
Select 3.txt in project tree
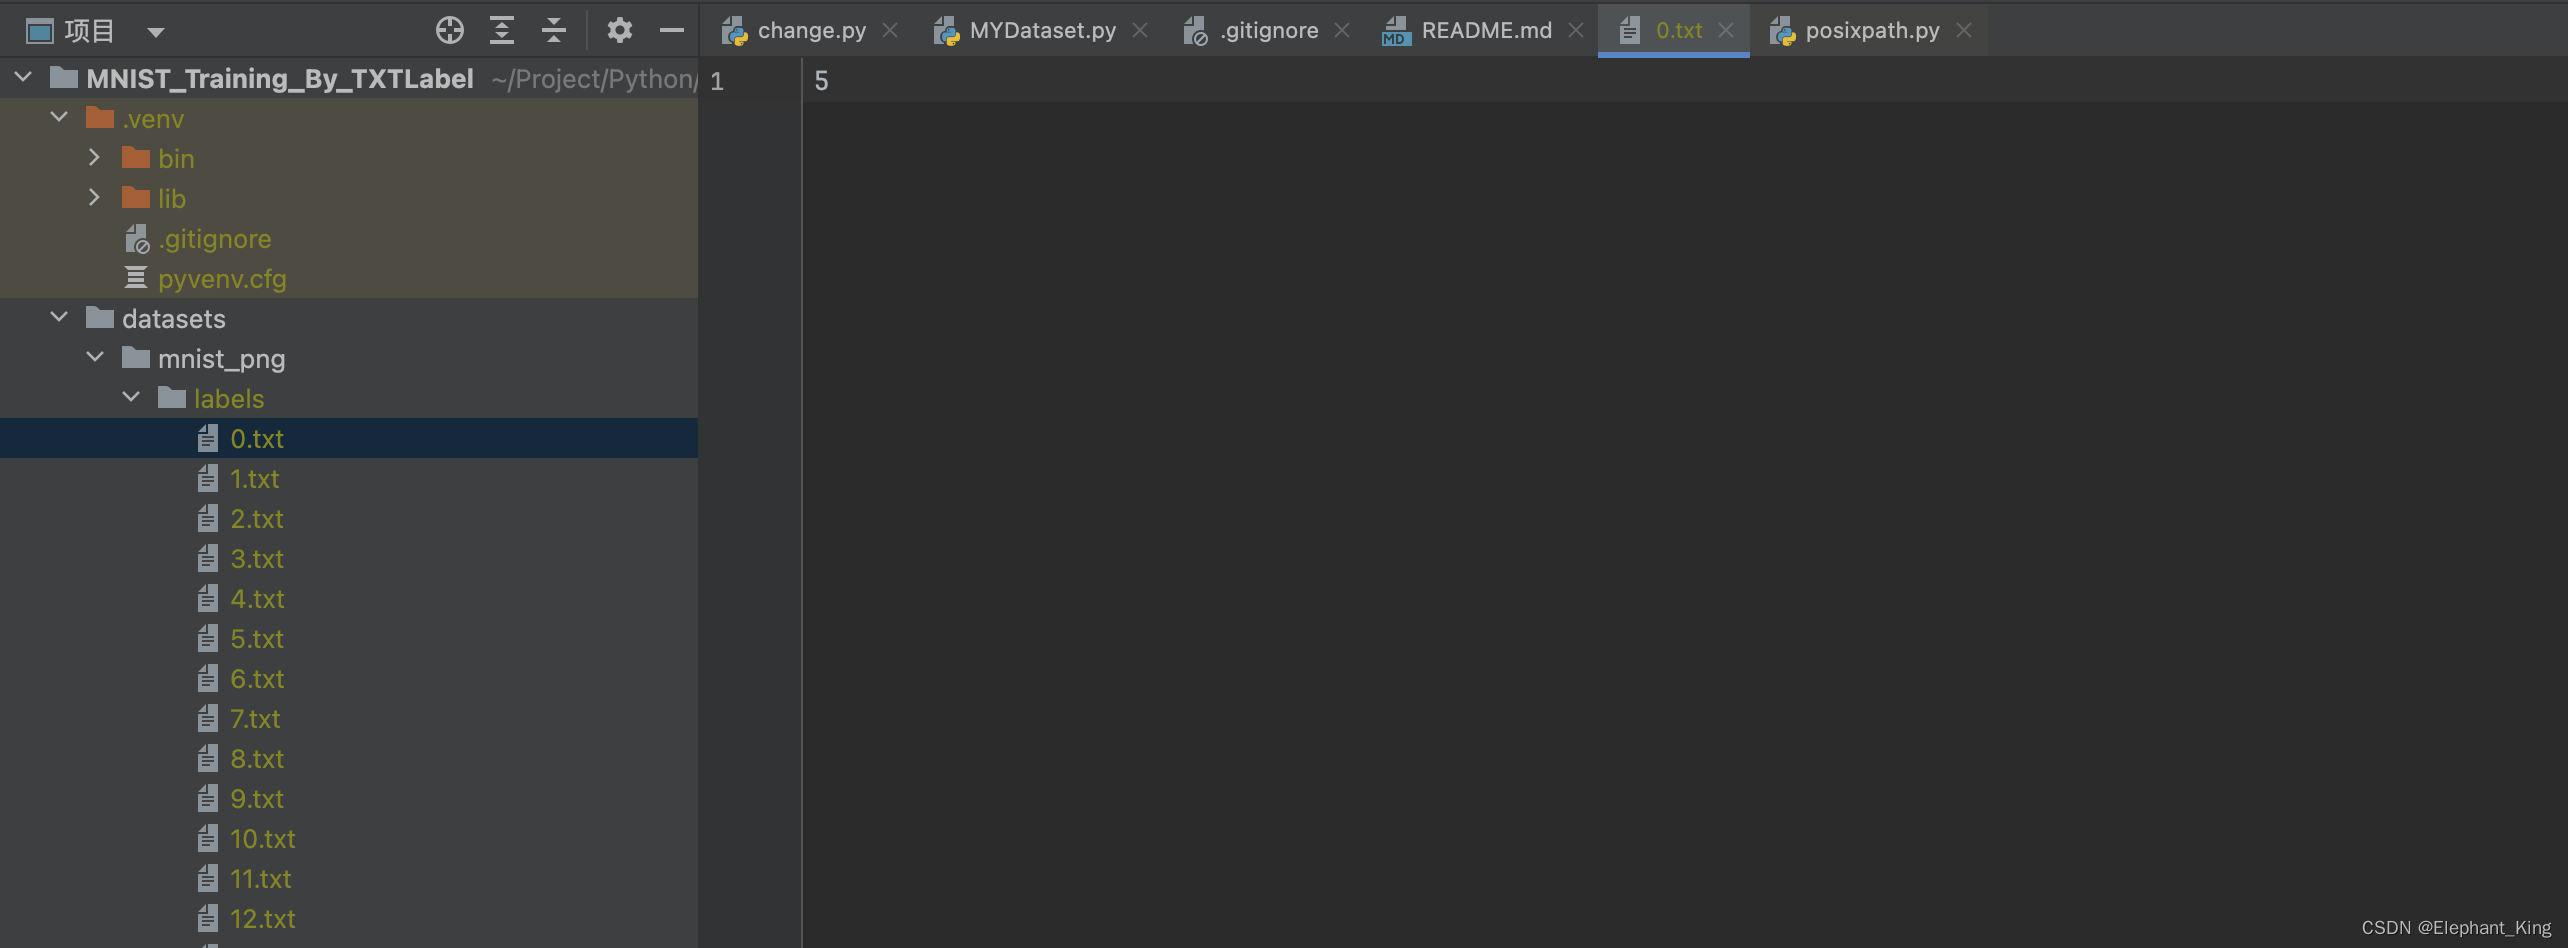[x=257, y=559]
